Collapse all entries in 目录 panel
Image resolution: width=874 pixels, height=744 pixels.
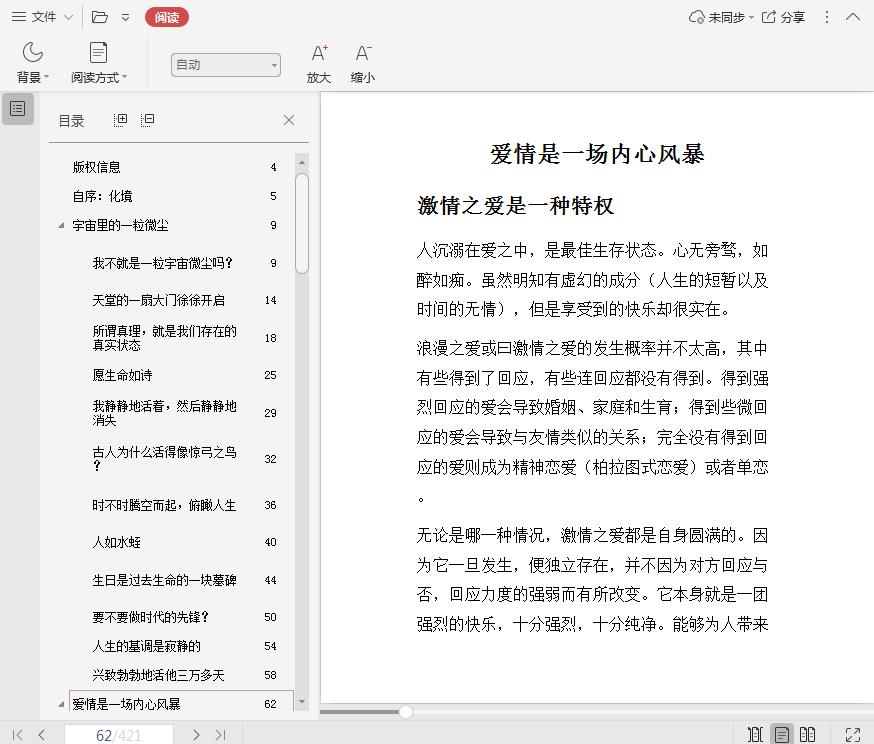[x=147, y=120]
